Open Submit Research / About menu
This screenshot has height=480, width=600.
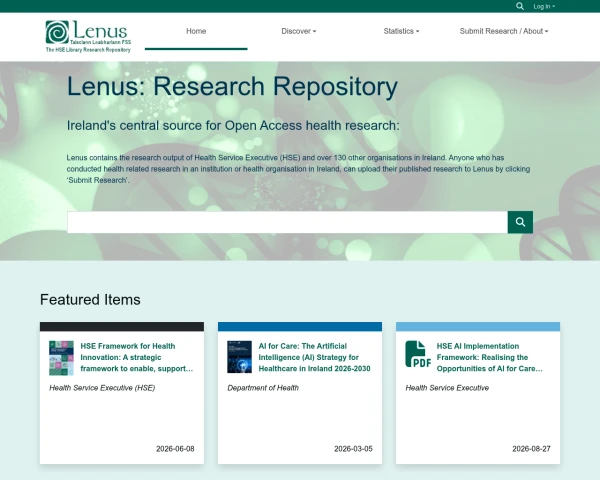(x=504, y=31)
